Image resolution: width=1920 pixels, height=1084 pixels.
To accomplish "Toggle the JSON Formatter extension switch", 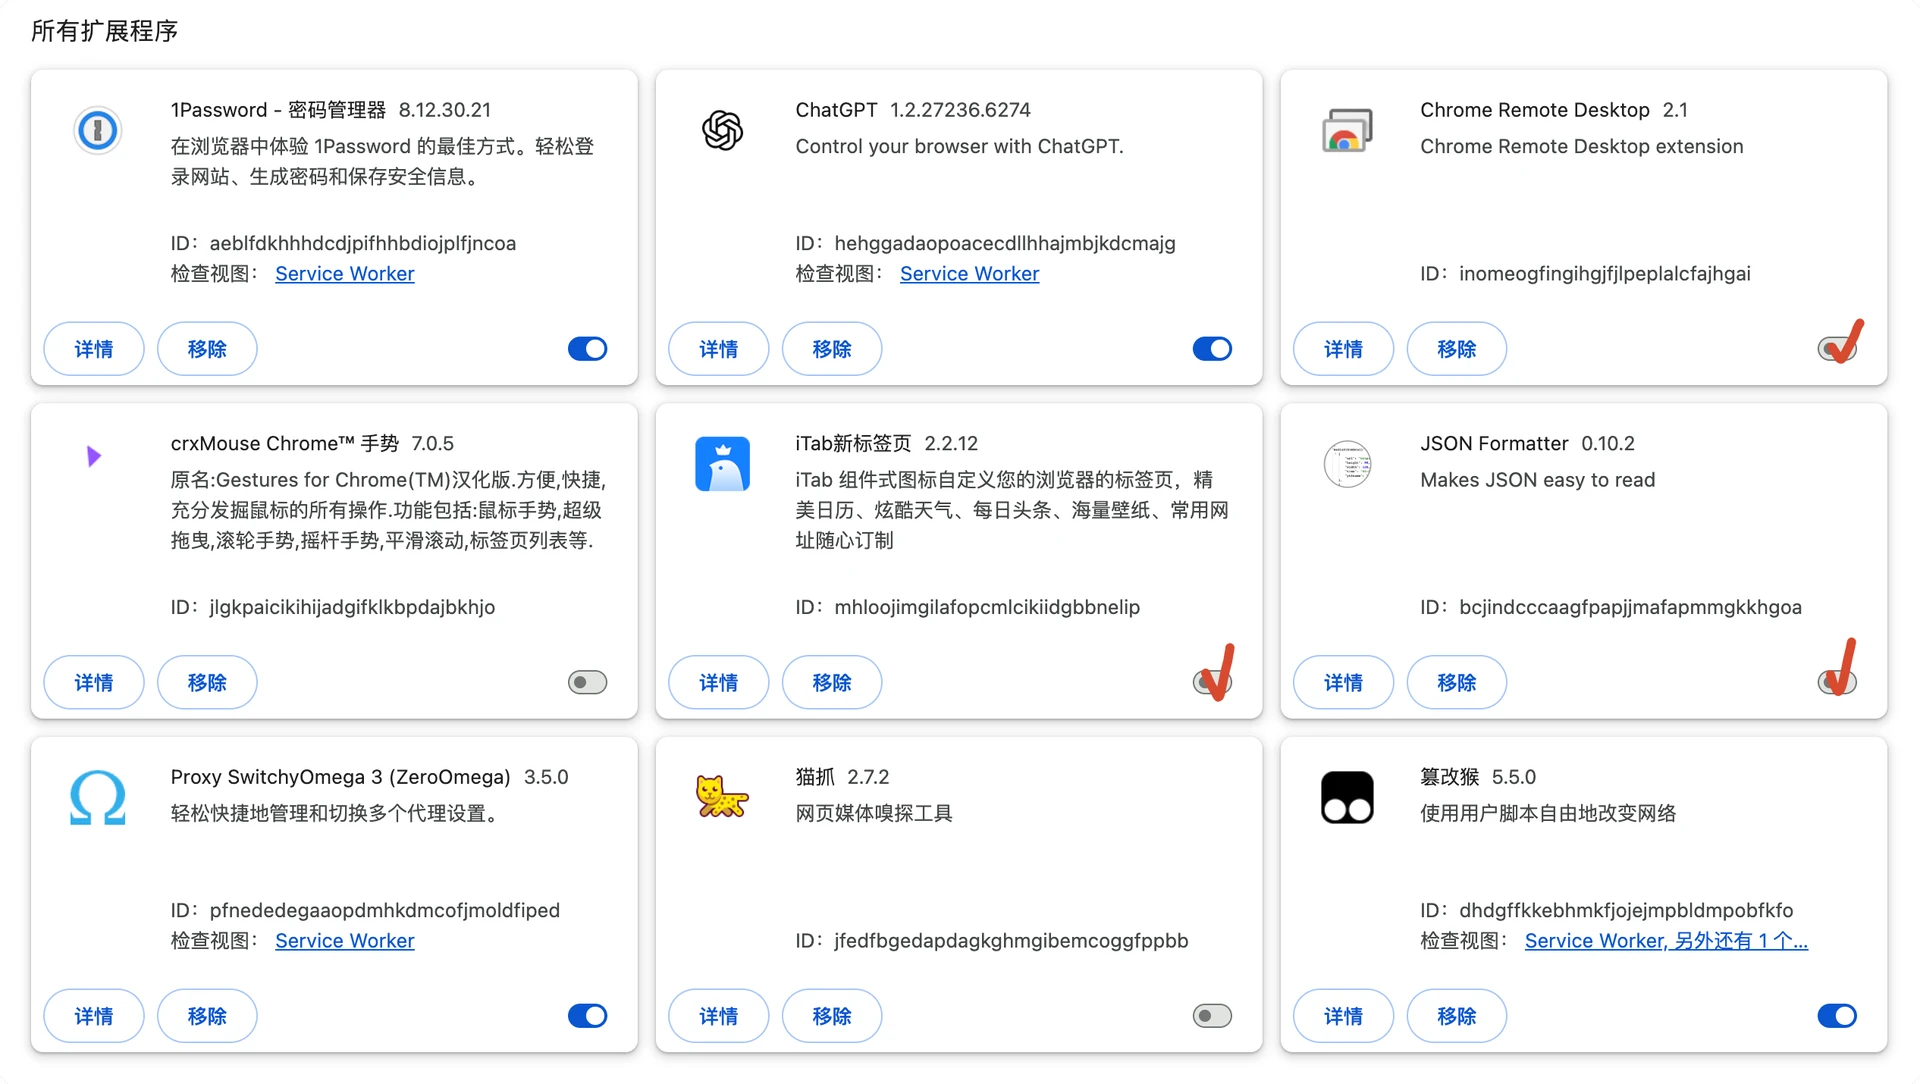I will click(x=1837, y=682).
